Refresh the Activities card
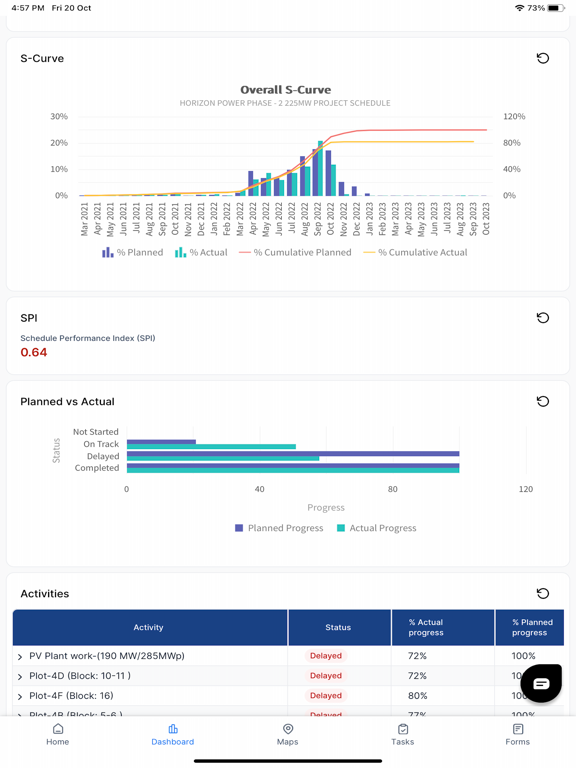Screen dimensions: 576x768 [x=543, y=594]
